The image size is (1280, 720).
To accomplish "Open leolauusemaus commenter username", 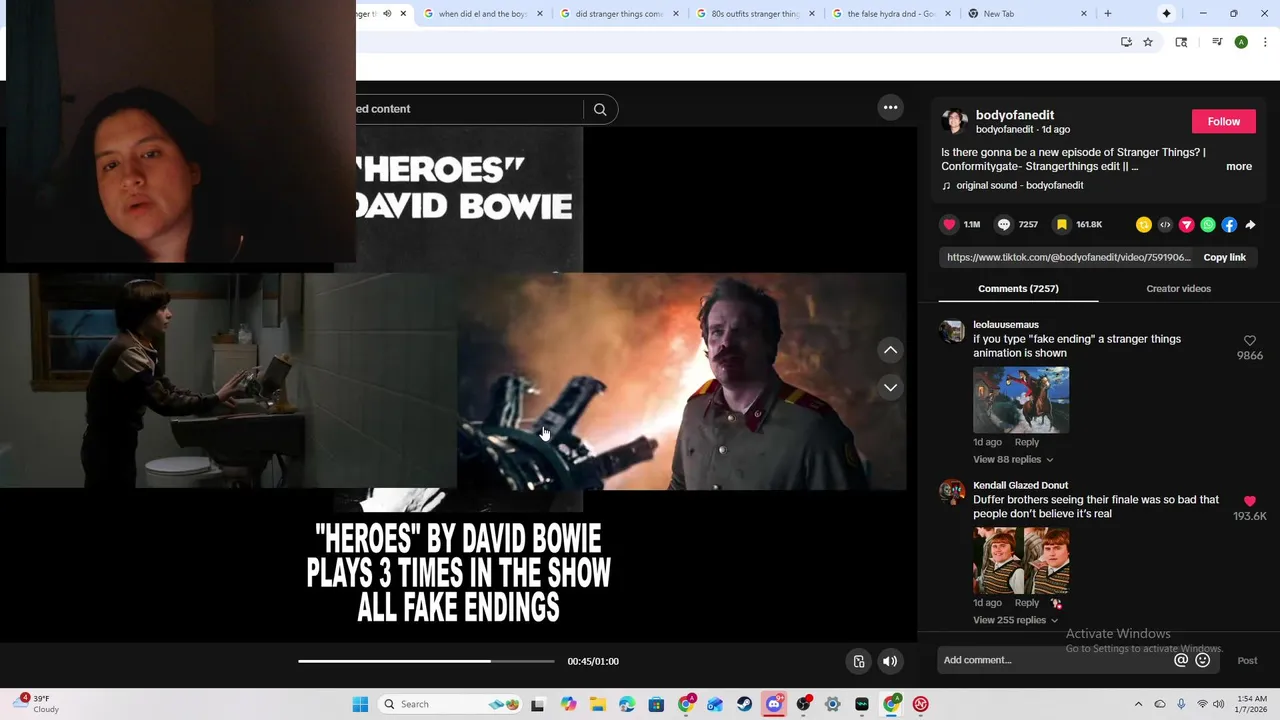I will tap(1006, 324).
